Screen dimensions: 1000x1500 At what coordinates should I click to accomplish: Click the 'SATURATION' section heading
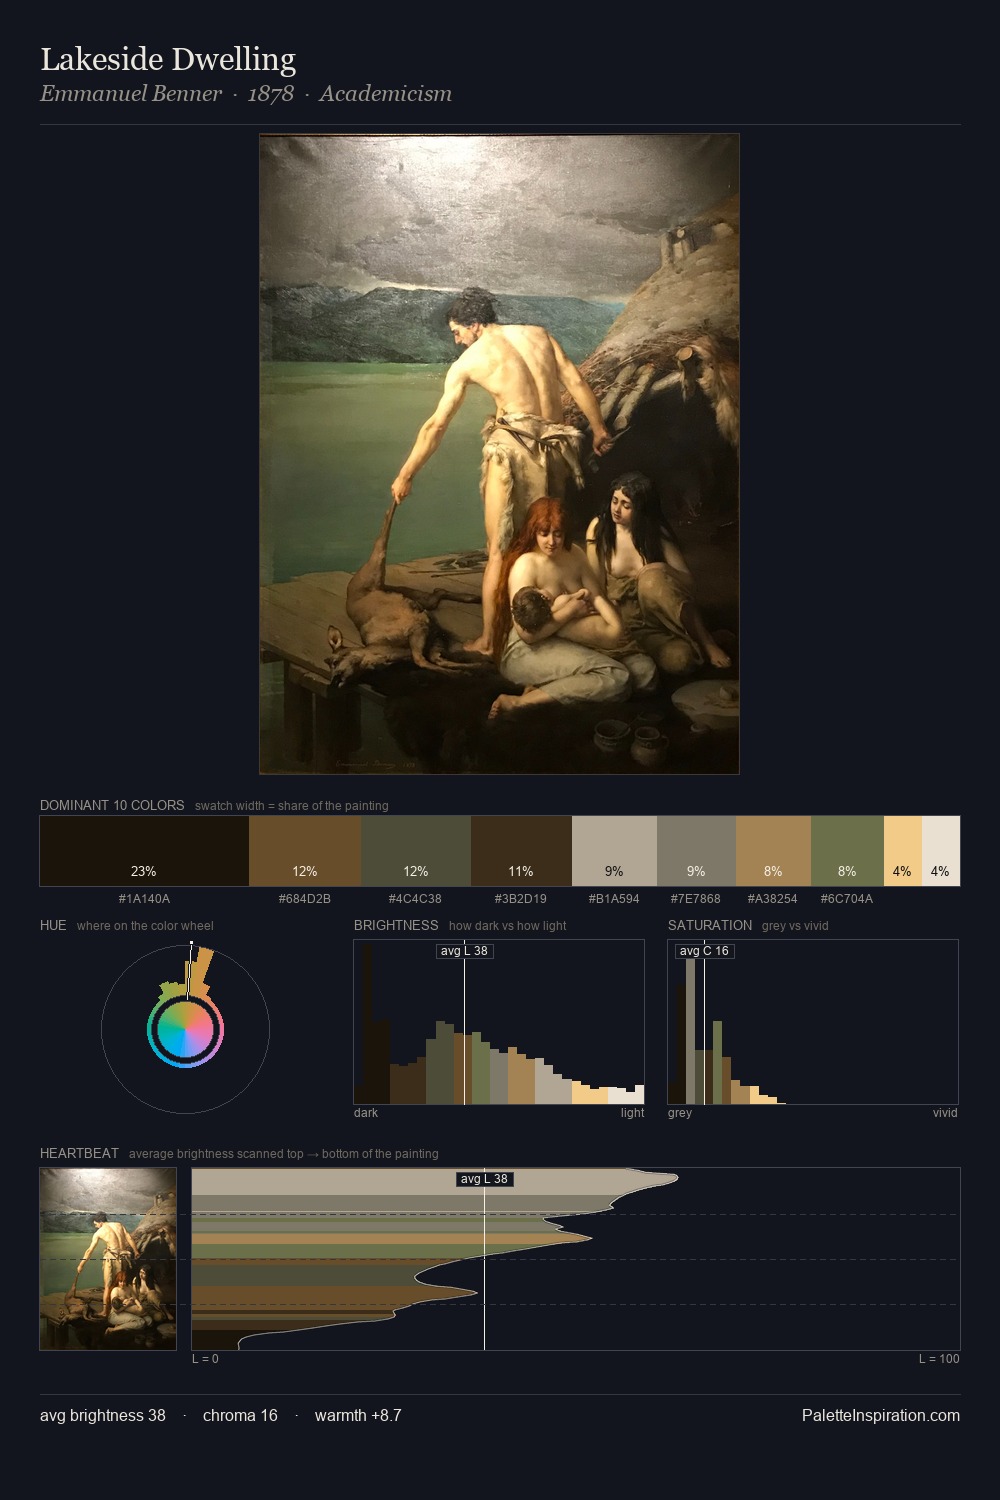tap(710, 925)
